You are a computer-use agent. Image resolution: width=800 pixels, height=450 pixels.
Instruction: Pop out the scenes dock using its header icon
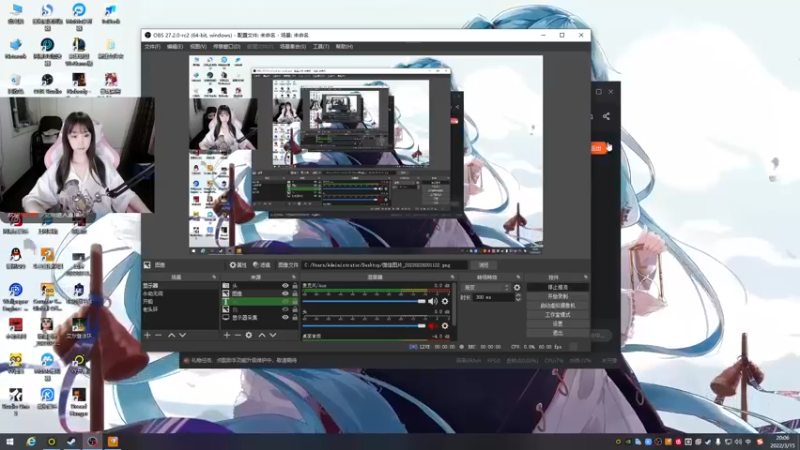(x=214, y=277)
